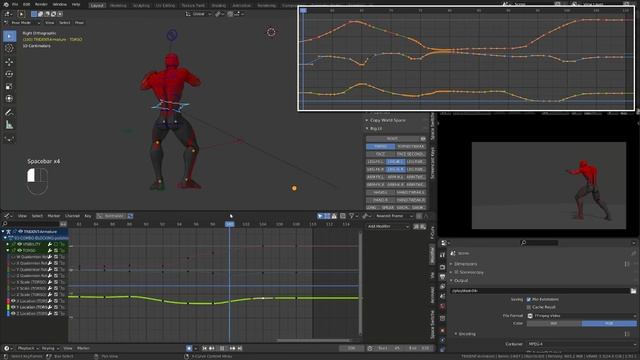Pause the animation playback
The image size is (640, 360).
222,348
